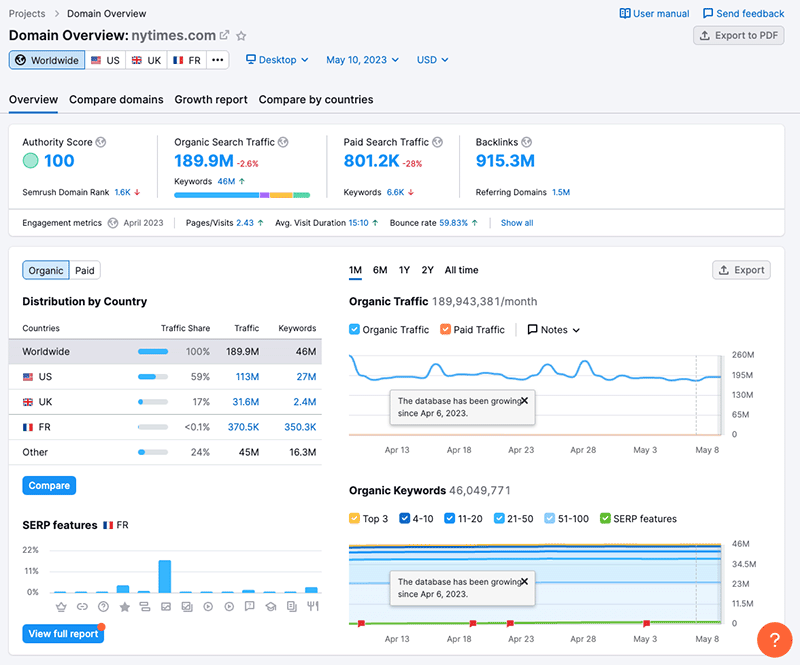Toggle the 51-100 keywords checkbox

549,519
